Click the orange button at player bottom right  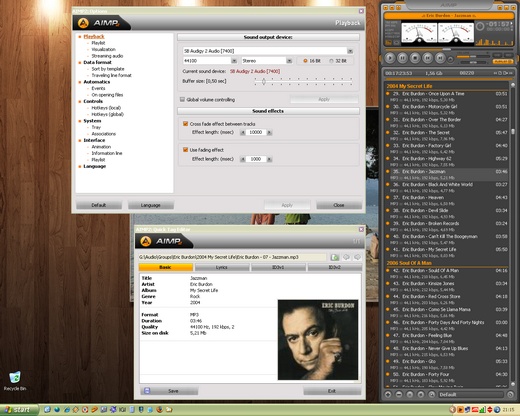[x=502, y=62]
